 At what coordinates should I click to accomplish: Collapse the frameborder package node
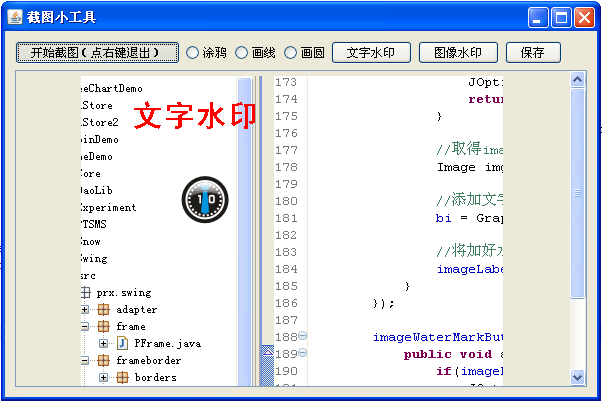pyautogui.click(x=85, y=360)
